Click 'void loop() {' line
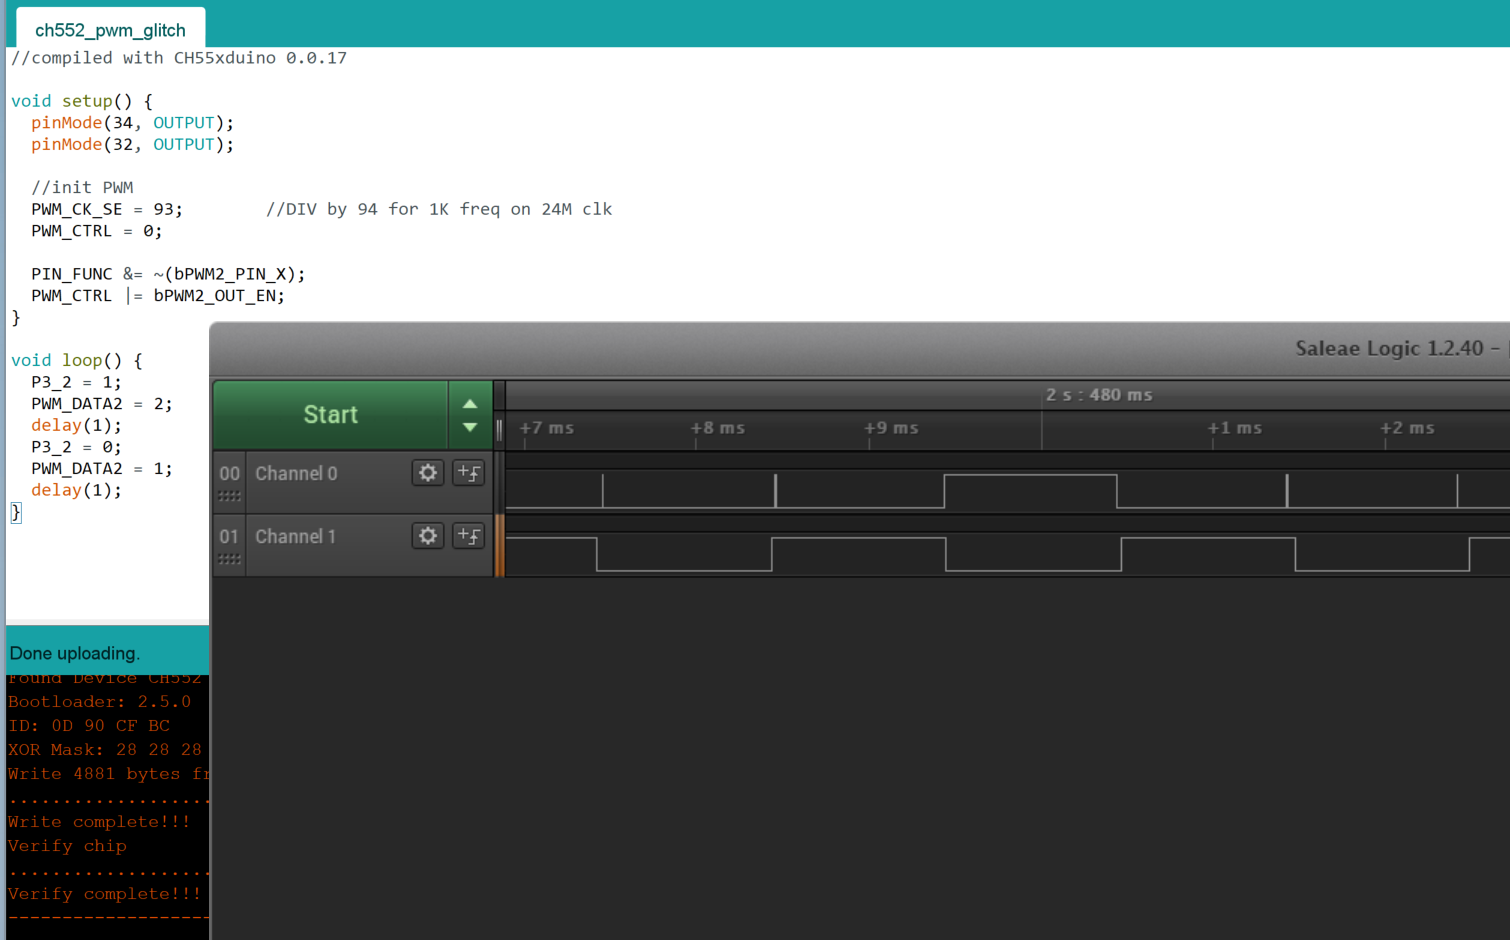1510x940 pixels. pos(77,360)
